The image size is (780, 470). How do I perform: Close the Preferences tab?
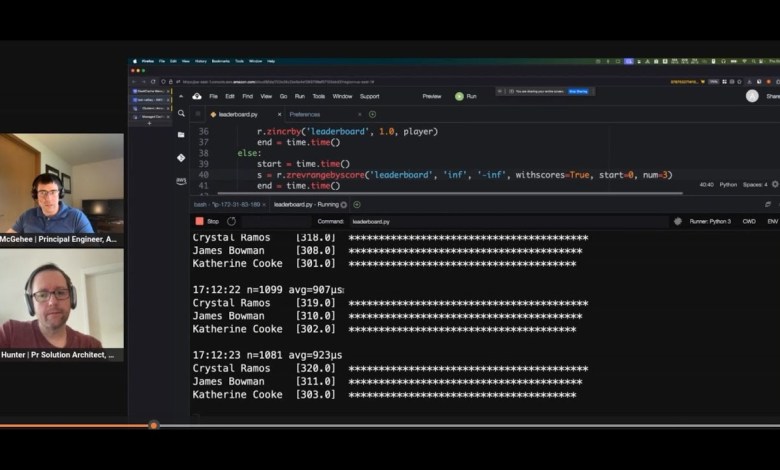(360, 114)
